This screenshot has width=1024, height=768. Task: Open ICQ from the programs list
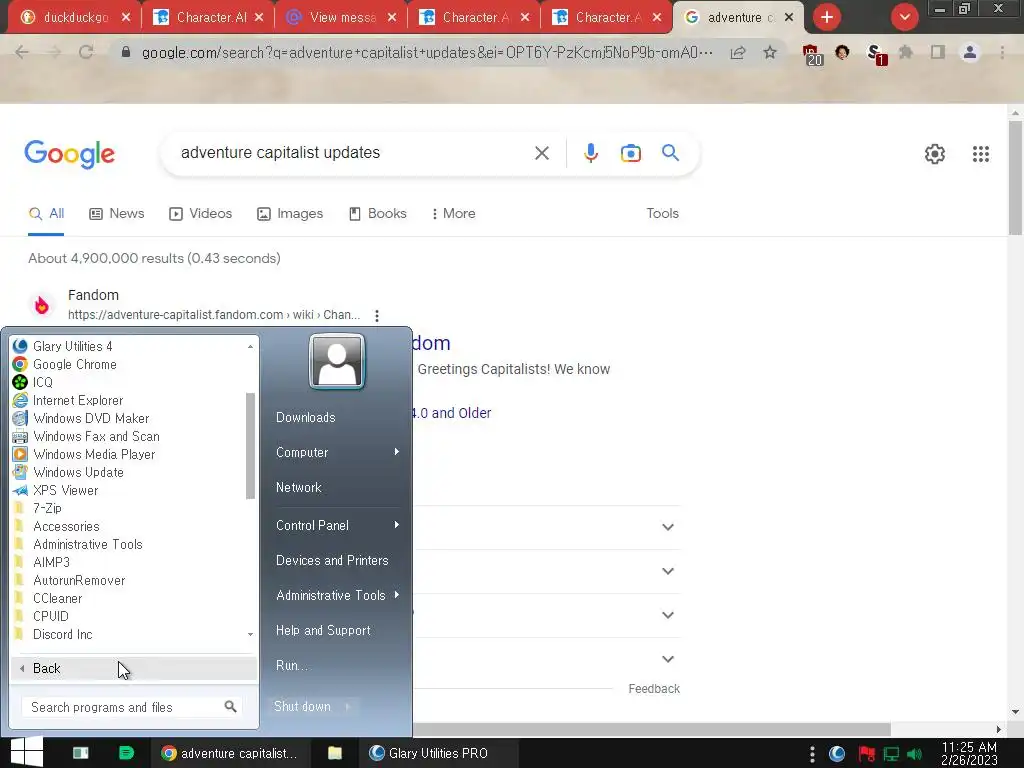(42, 382)
